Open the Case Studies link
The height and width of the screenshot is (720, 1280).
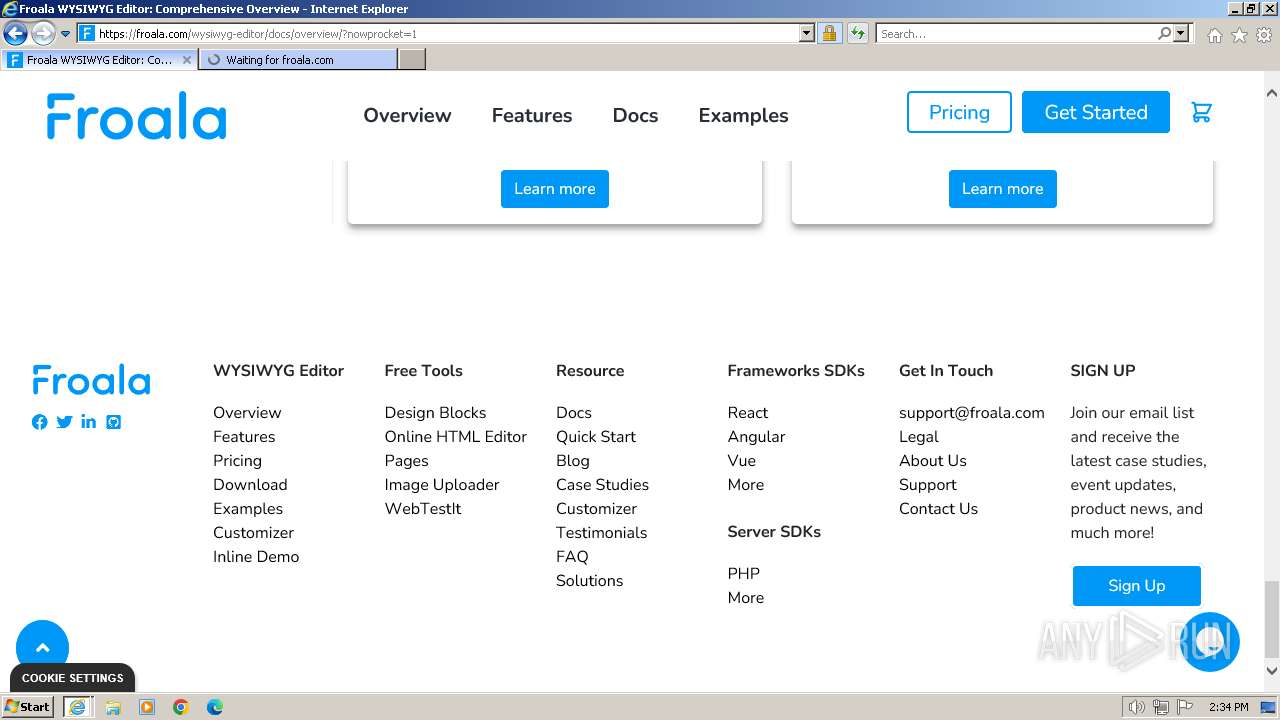coord(602,485)
